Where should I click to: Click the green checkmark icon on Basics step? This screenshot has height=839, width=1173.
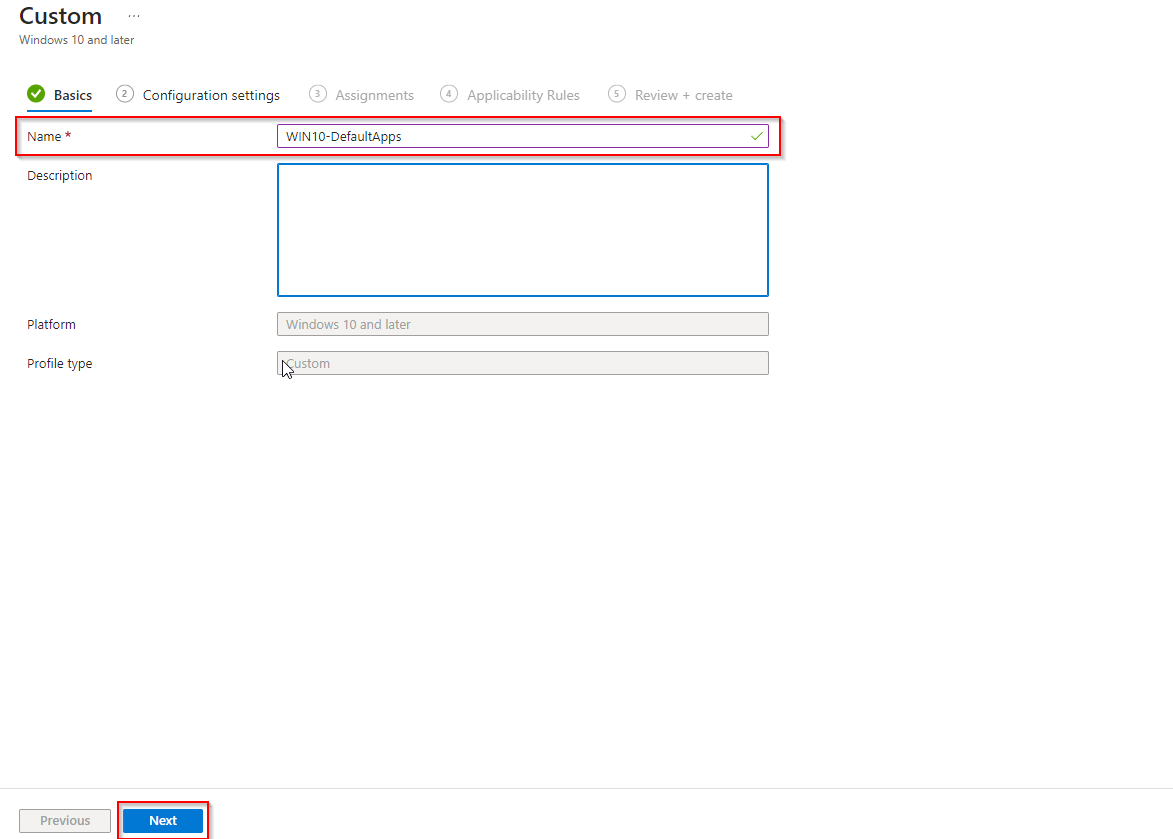point(36,94)
